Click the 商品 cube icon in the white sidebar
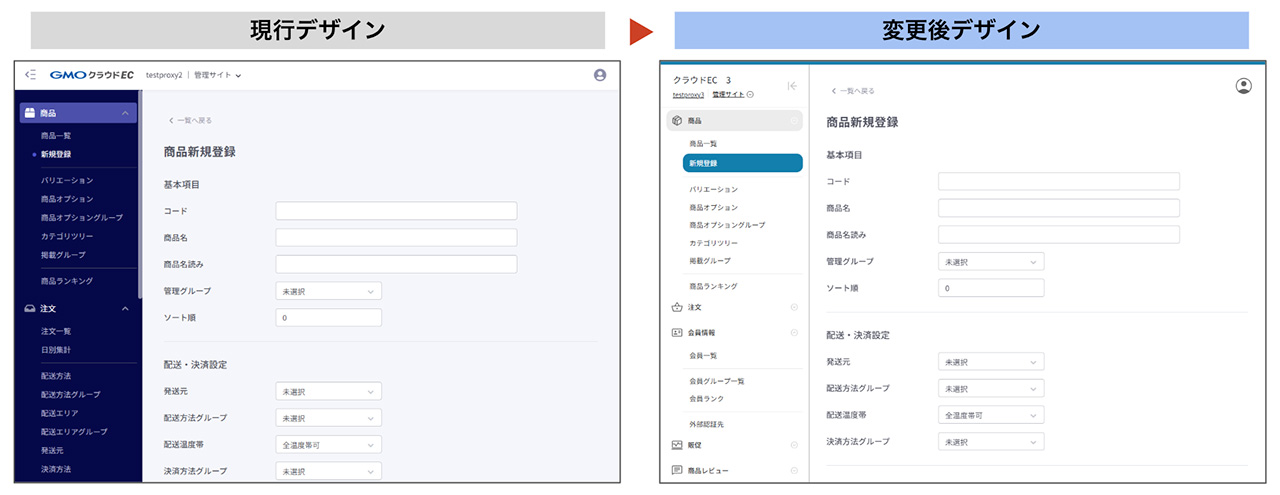This screenshot has height=495, width=1280. (677, 121)
